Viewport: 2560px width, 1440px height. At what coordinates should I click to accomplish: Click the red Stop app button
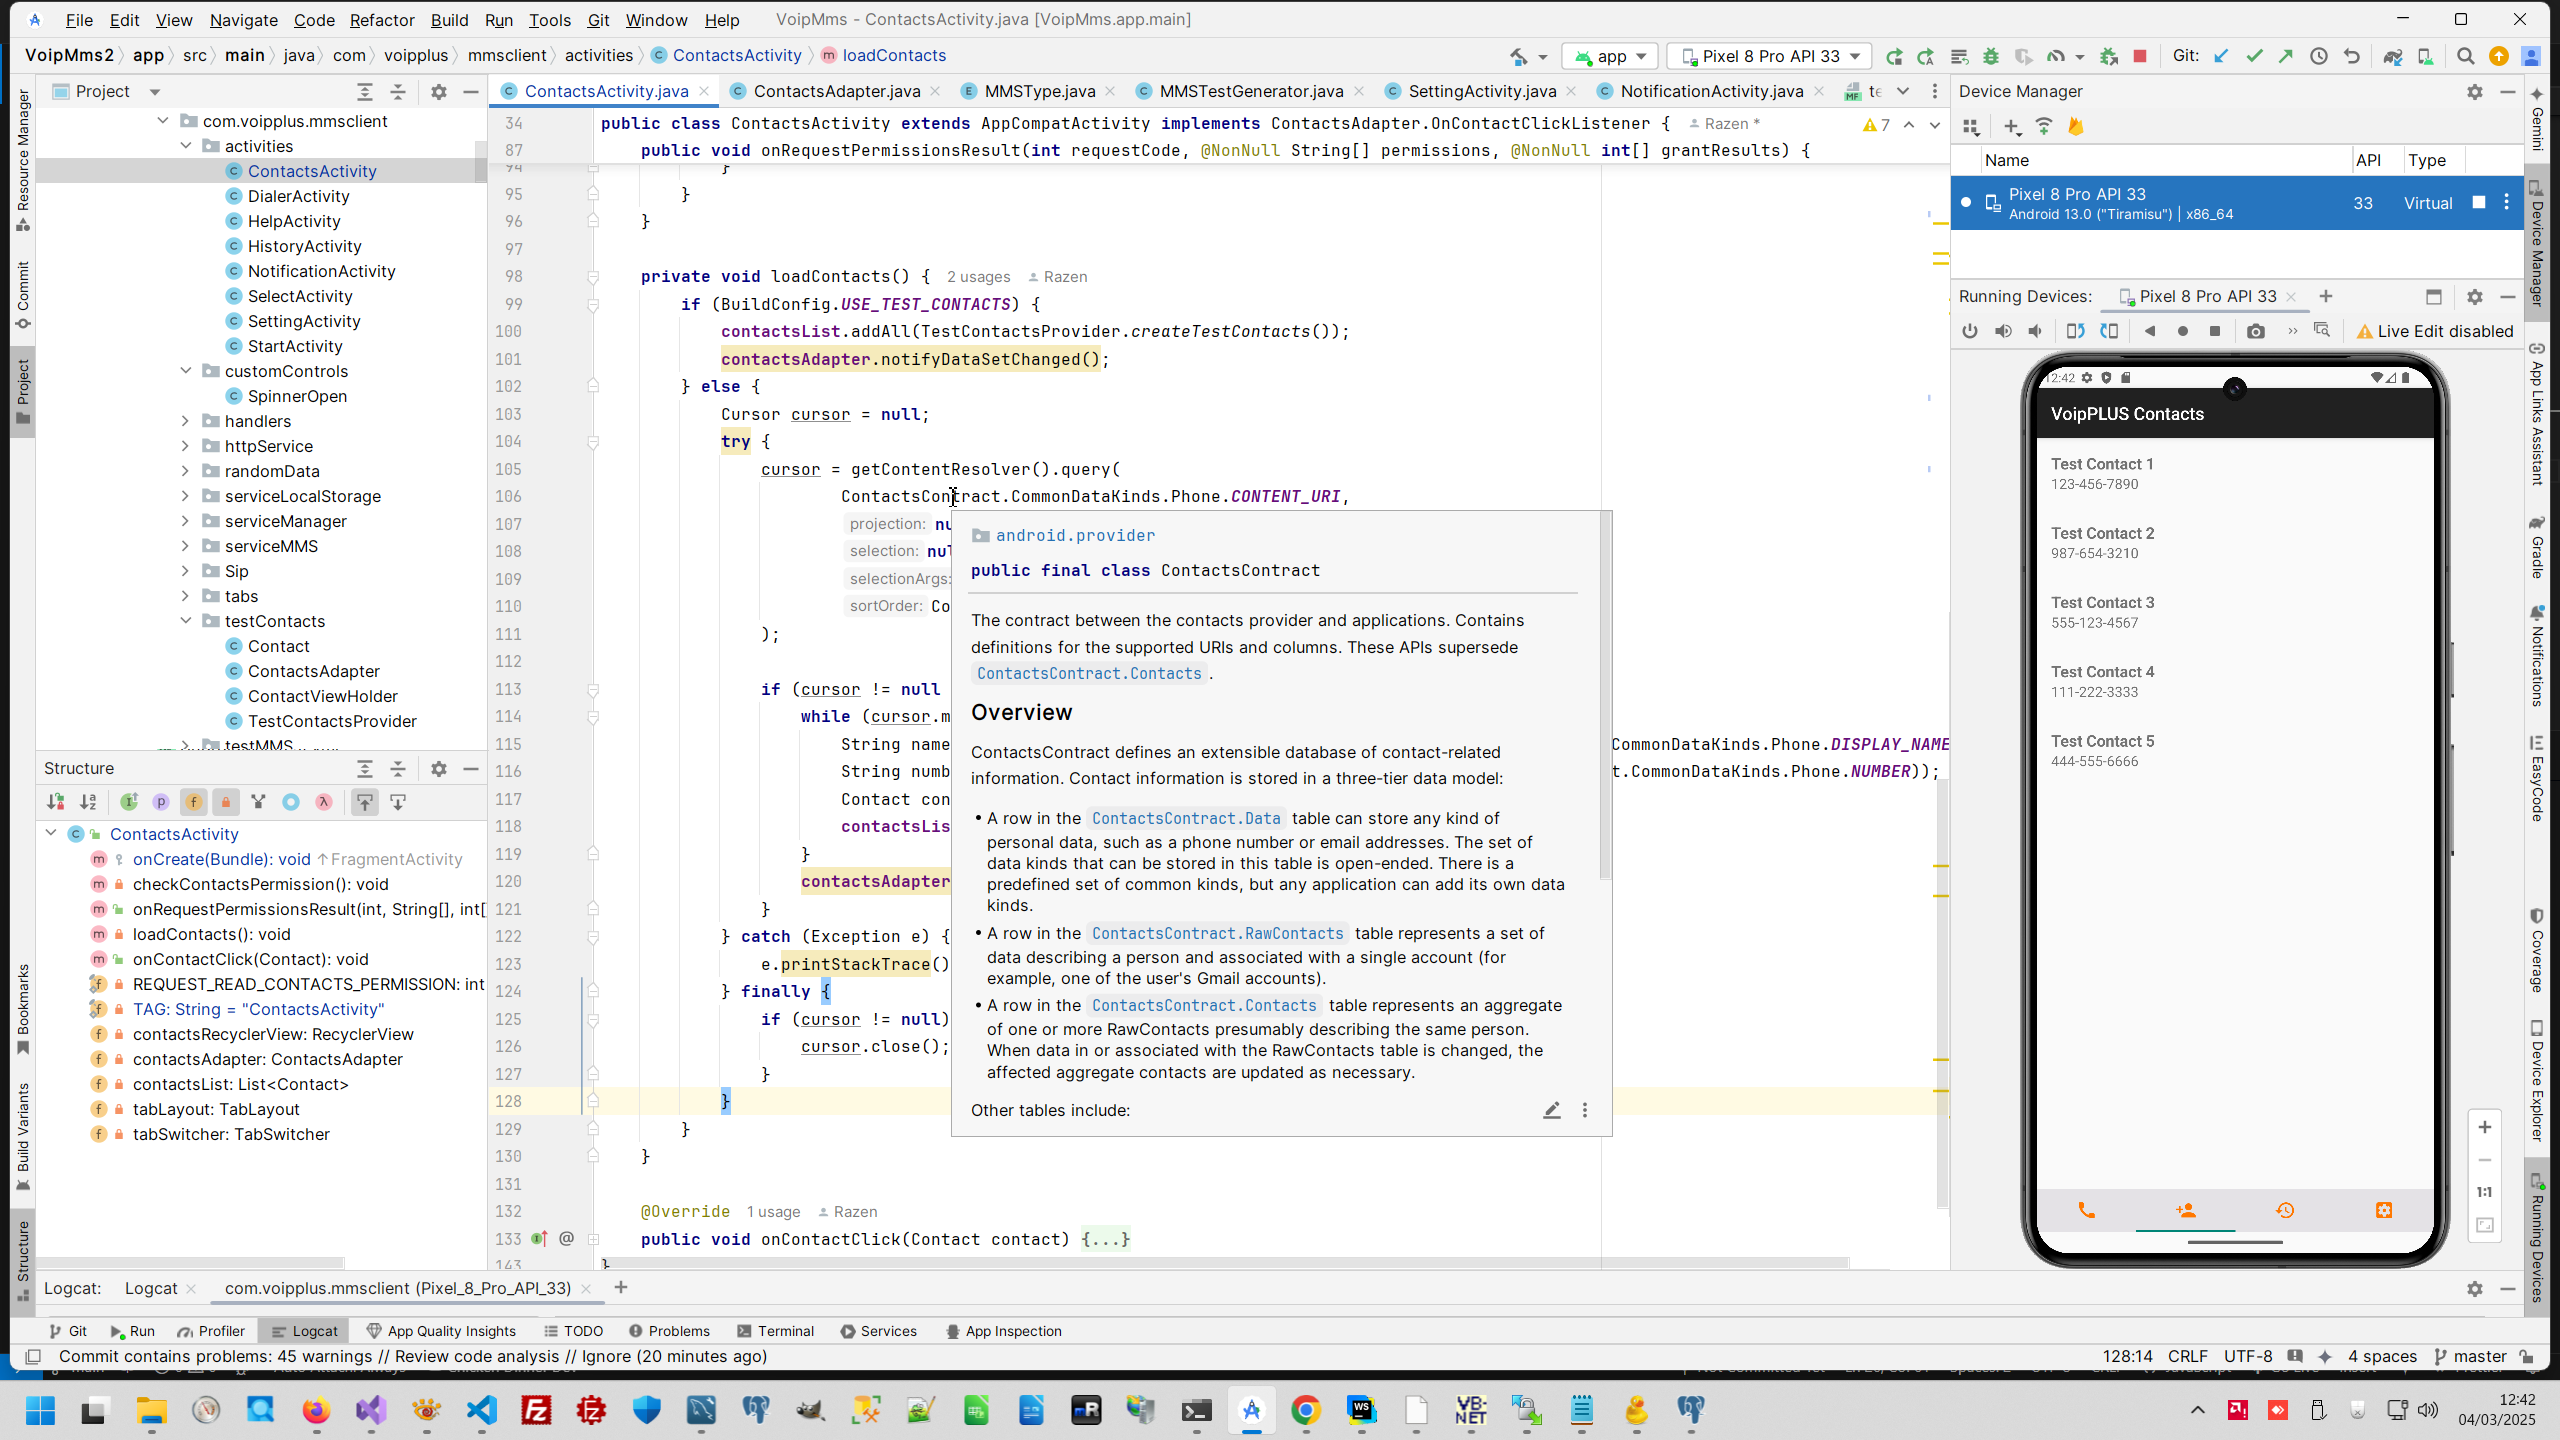click(2140, 56)
